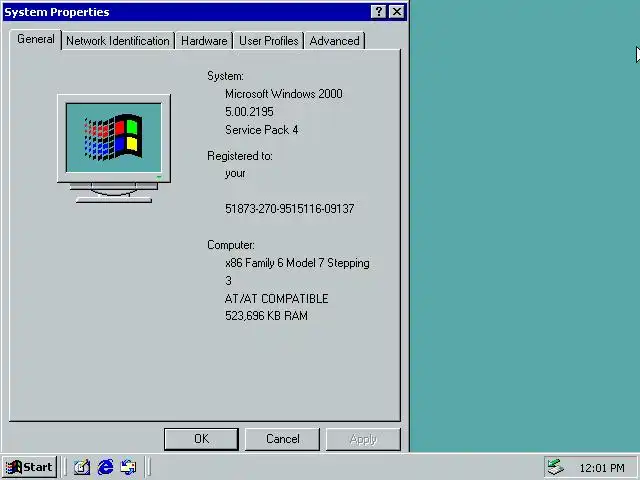Switch to the General tab
Screen dimensions: 640x480
click(x=36, y=40)
